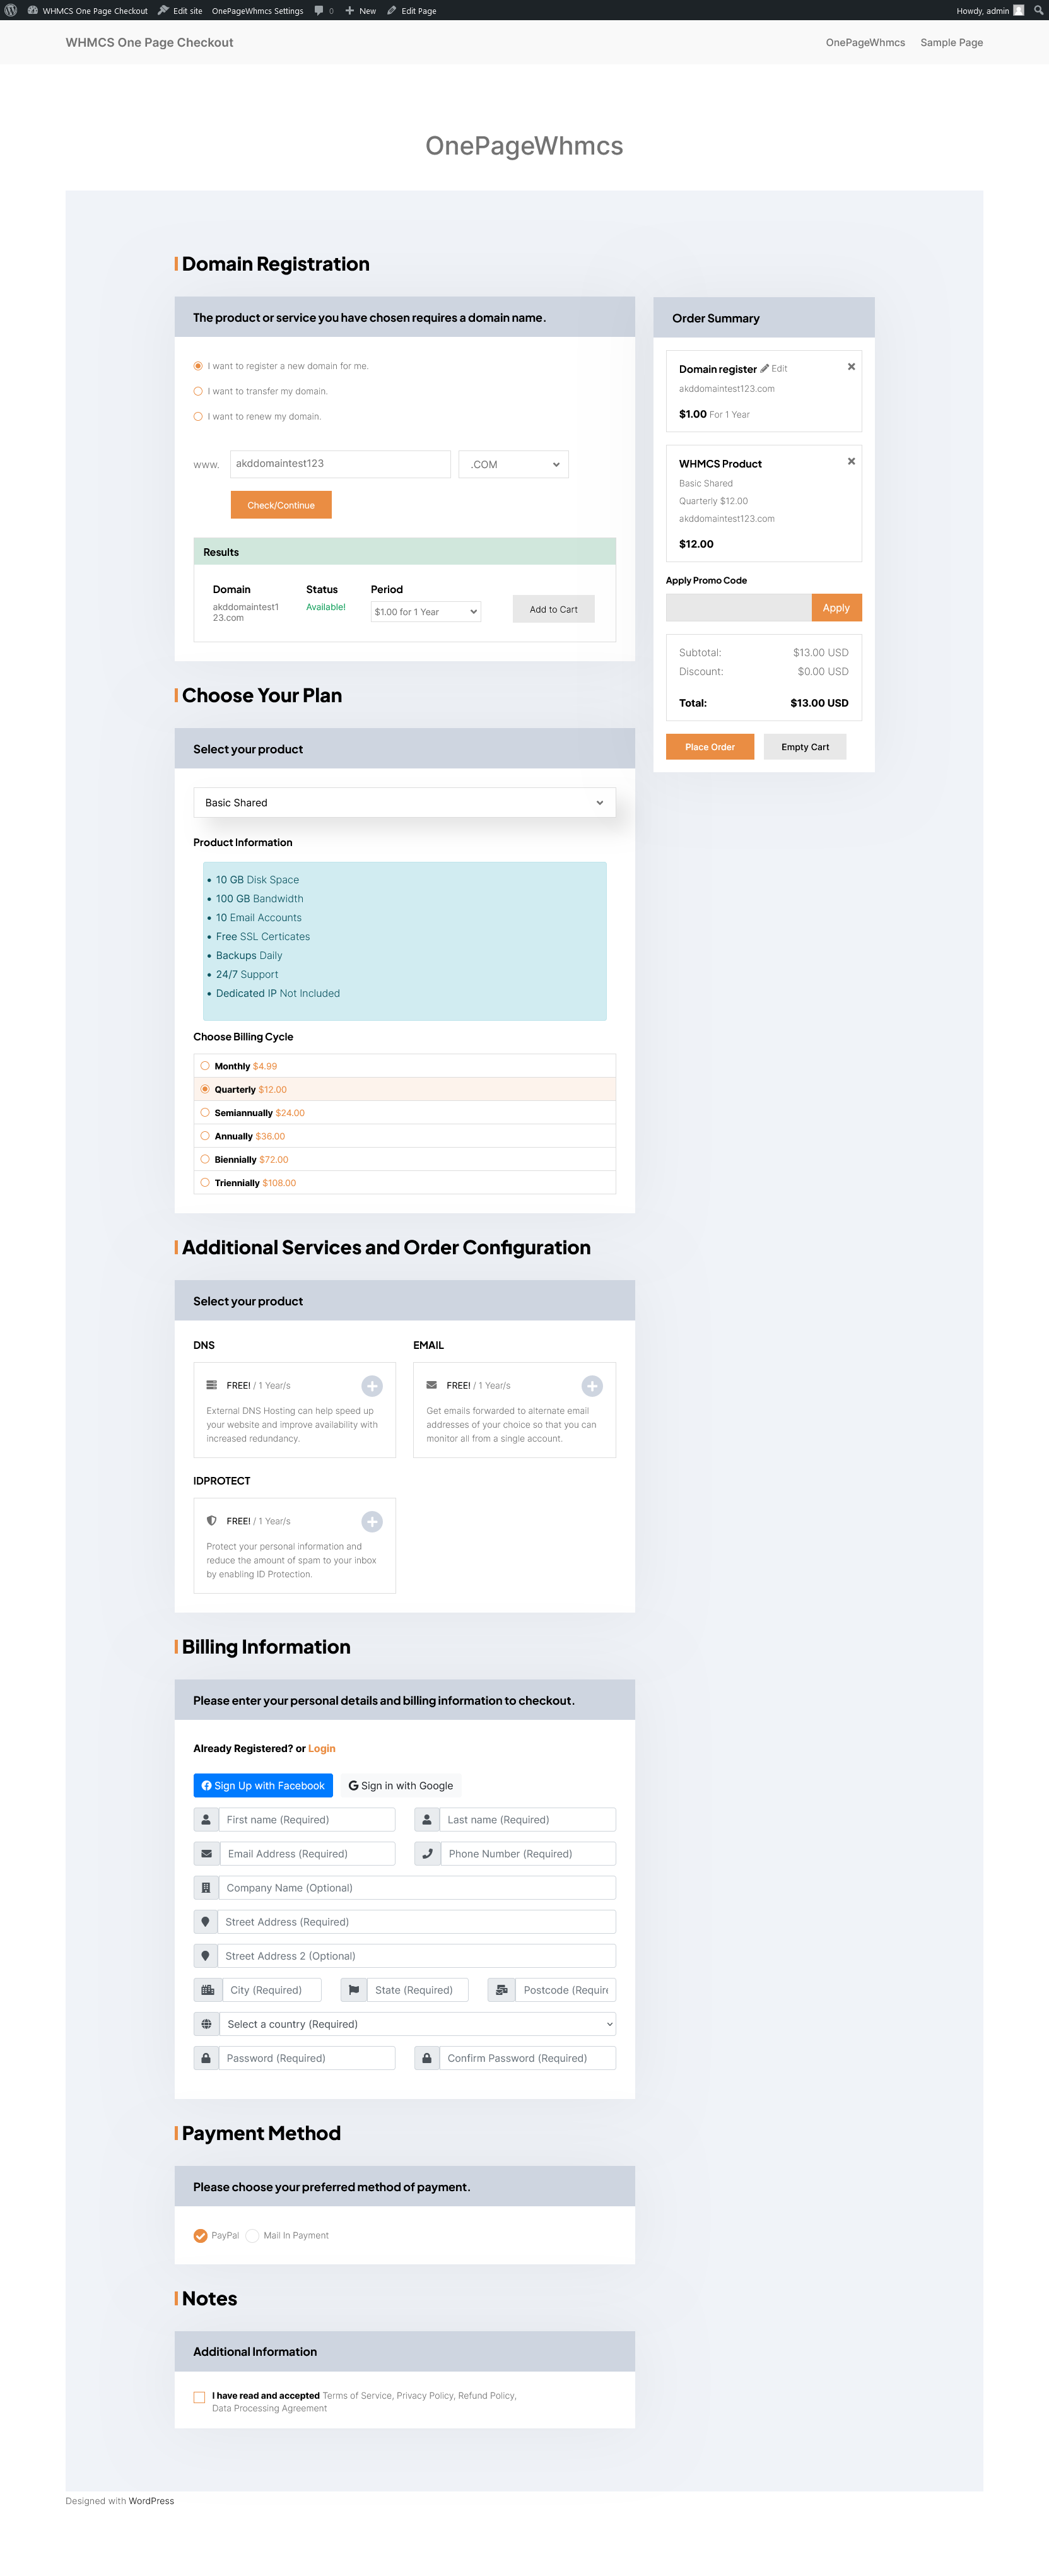The width and height of the screenshot is (1049, 2576).
Task: Click the Sign Up with Facebook button
Action: coord(263,1785)
